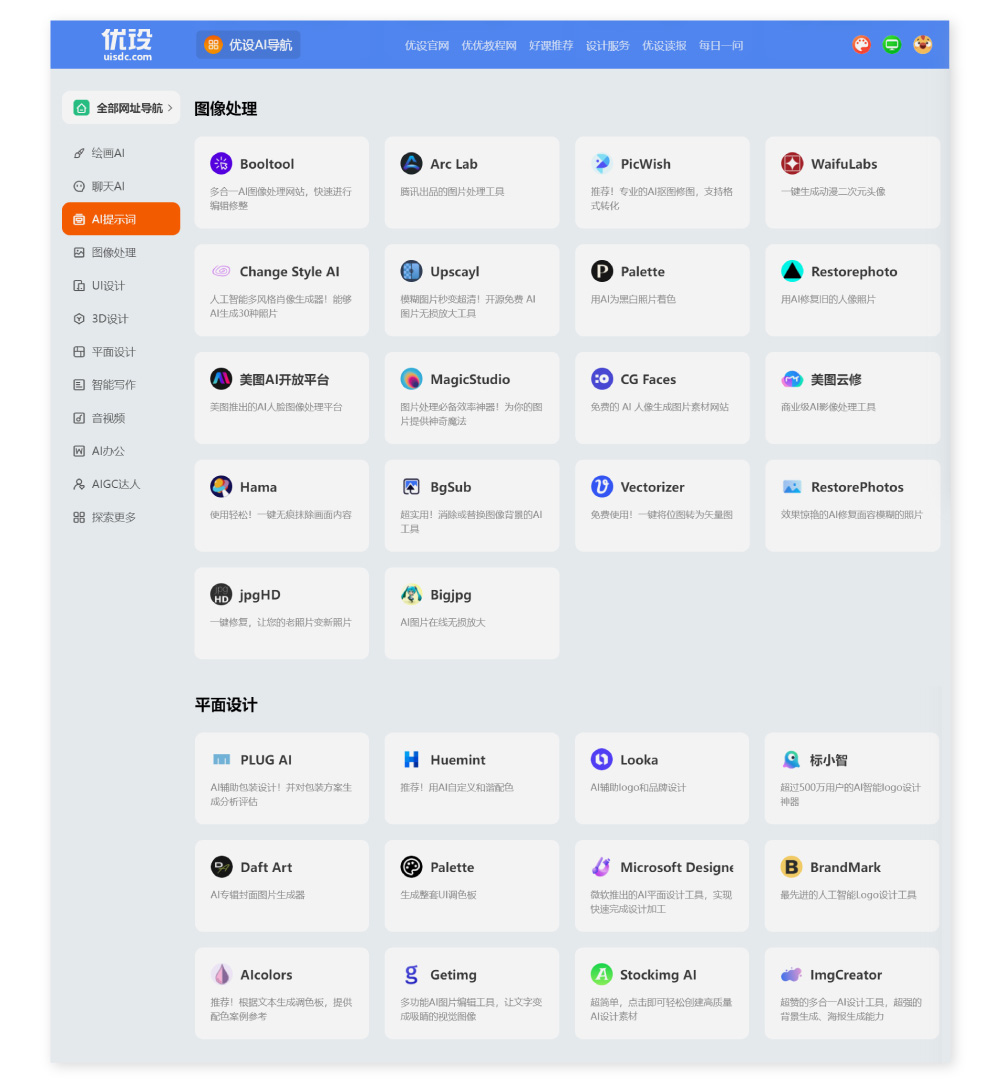Image resolution: width=1000 pixels, height=1081 pixels.
Task: Click the ImgCreator logo icon
Action: coord(791,974)
